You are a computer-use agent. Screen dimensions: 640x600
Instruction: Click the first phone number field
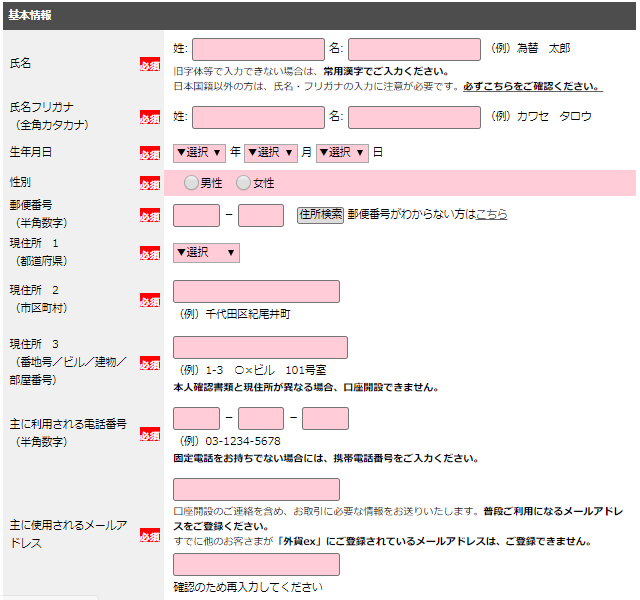[x=196, y=418]
